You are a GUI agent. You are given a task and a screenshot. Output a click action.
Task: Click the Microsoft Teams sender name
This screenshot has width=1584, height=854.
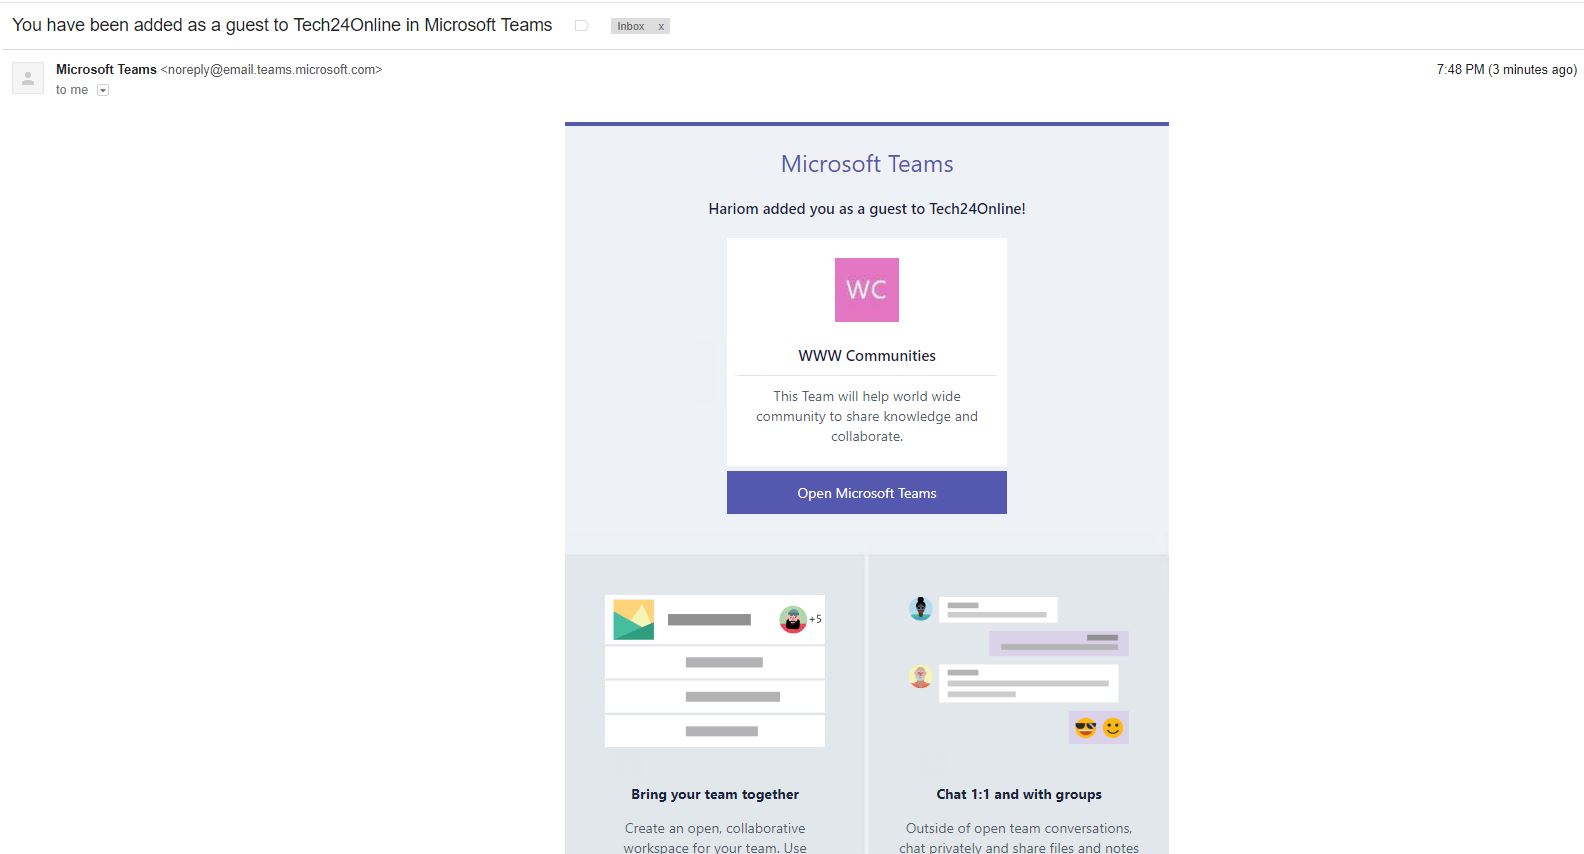click(106, 69)
